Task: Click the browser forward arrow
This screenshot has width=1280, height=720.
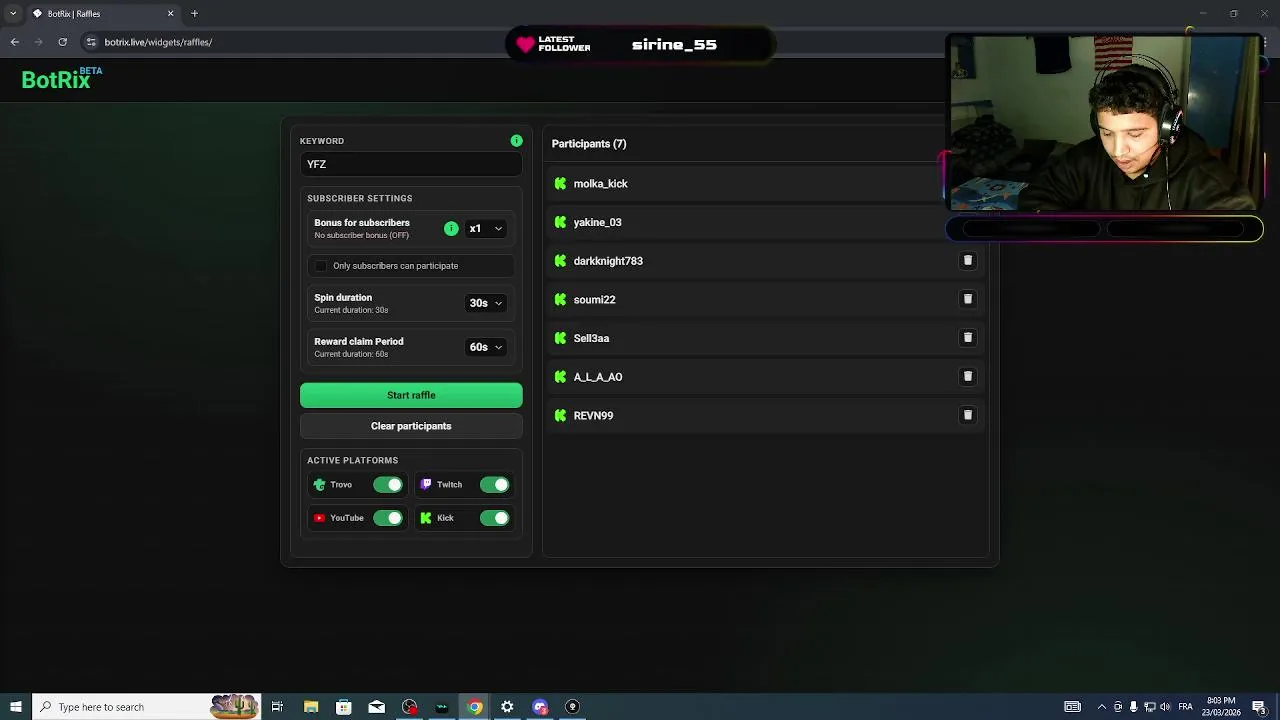Action: click(39, 42)
